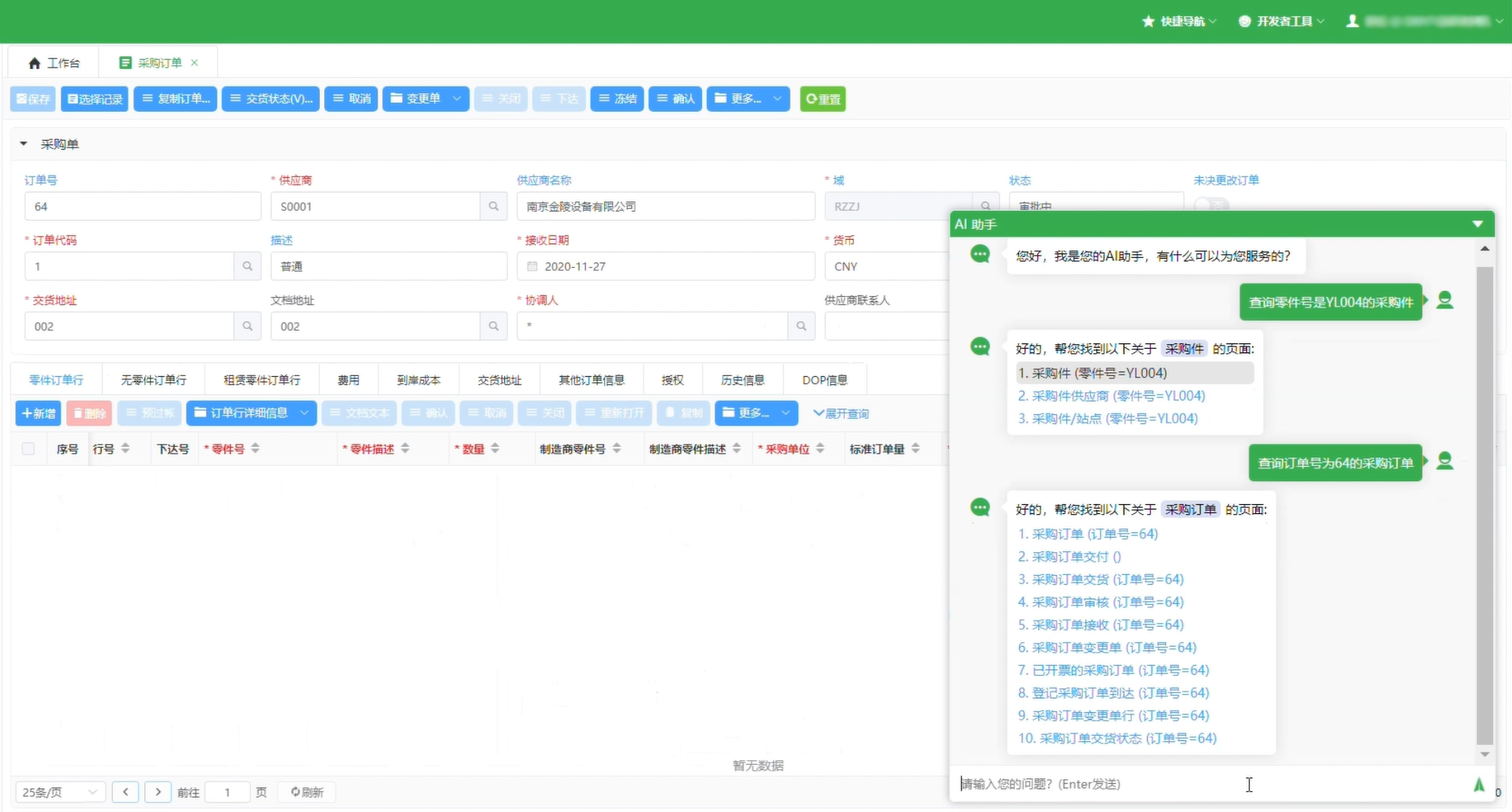Sort the 标准订单量 column
Screen dimensions: 1512x812
(915, 450)
